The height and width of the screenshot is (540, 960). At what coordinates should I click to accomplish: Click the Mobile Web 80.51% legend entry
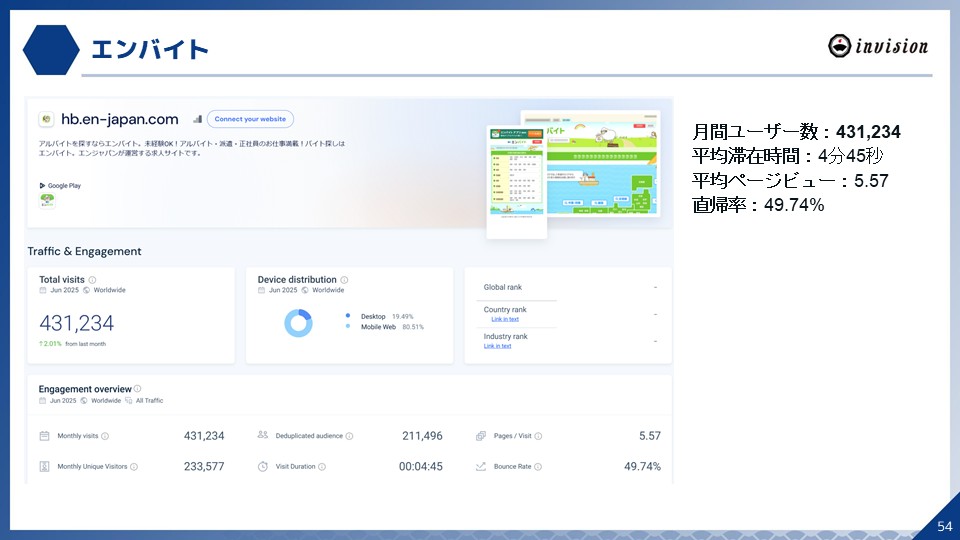click(392, 327)
